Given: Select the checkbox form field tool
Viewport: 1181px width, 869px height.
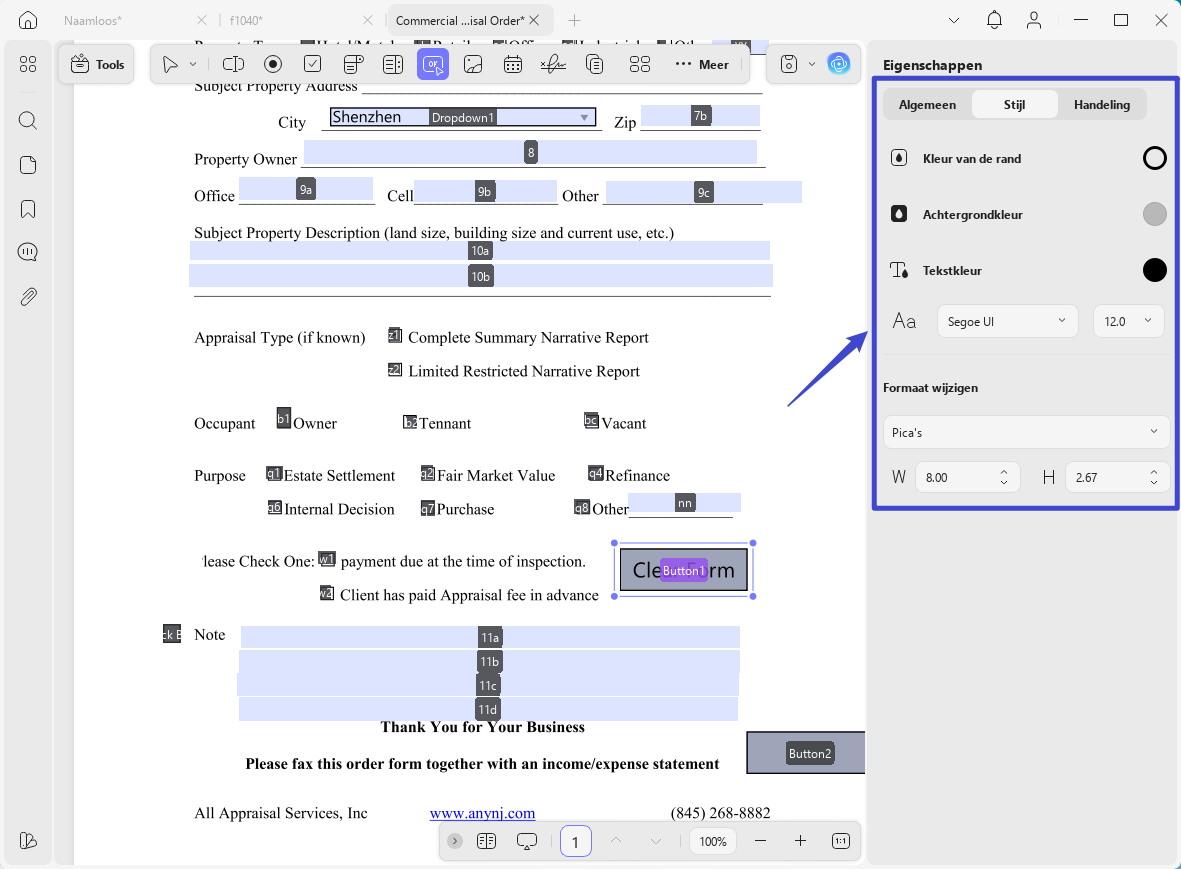Looking at the screenshot, I should click(313, 65).
